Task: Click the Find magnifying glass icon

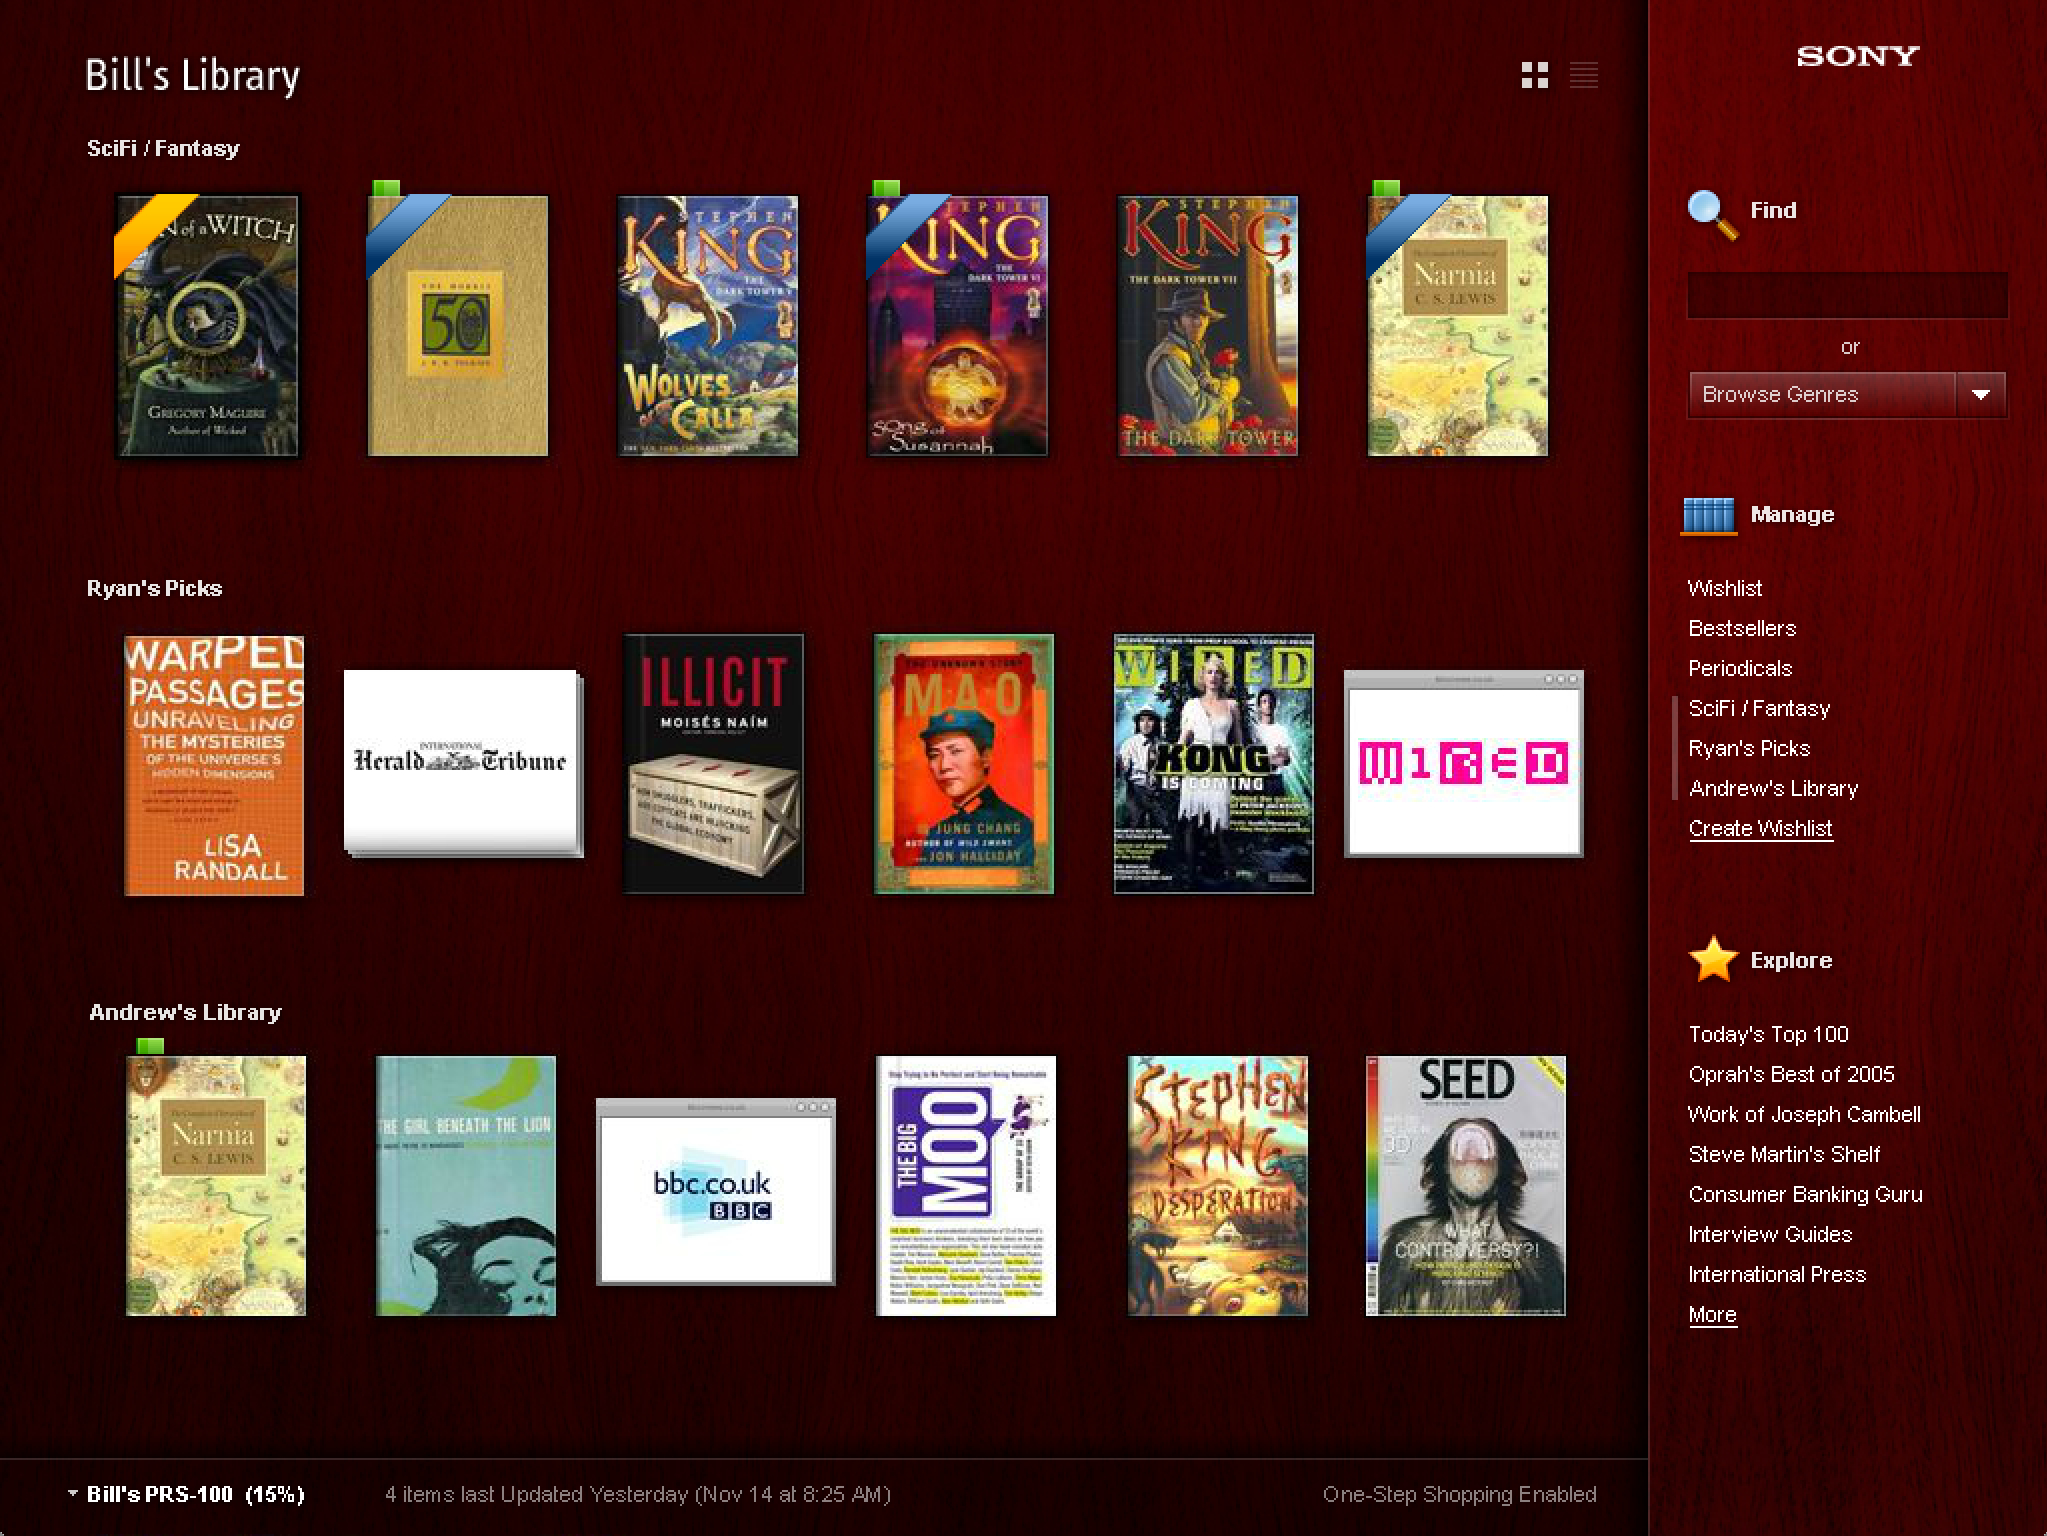Action: (1711, 213)
